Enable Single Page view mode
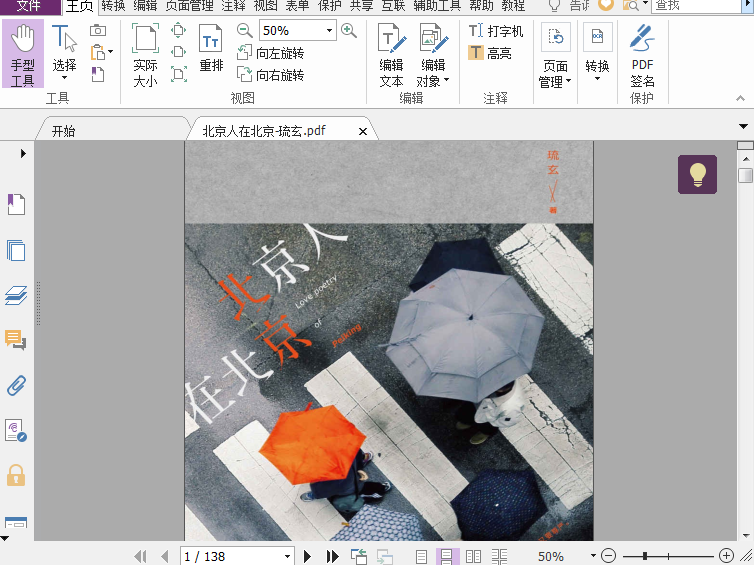The width and height of the screenshot is (754, 565). tap(421, 557)
